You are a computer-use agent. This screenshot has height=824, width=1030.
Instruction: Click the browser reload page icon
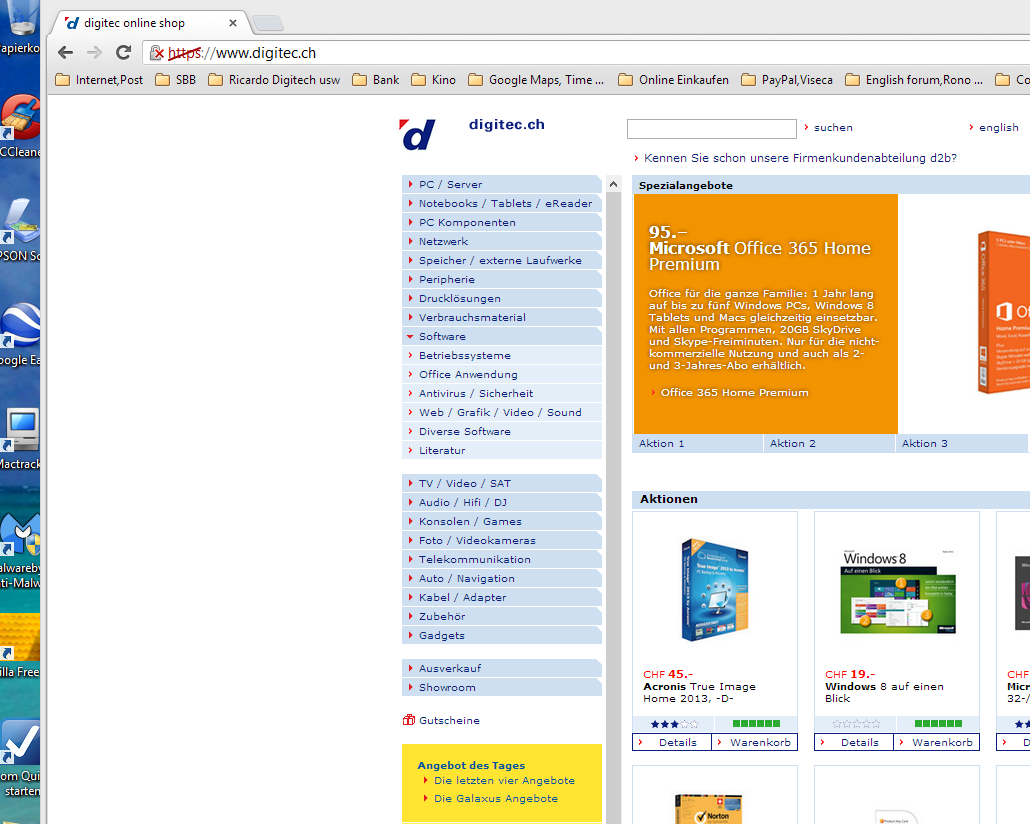124,53
